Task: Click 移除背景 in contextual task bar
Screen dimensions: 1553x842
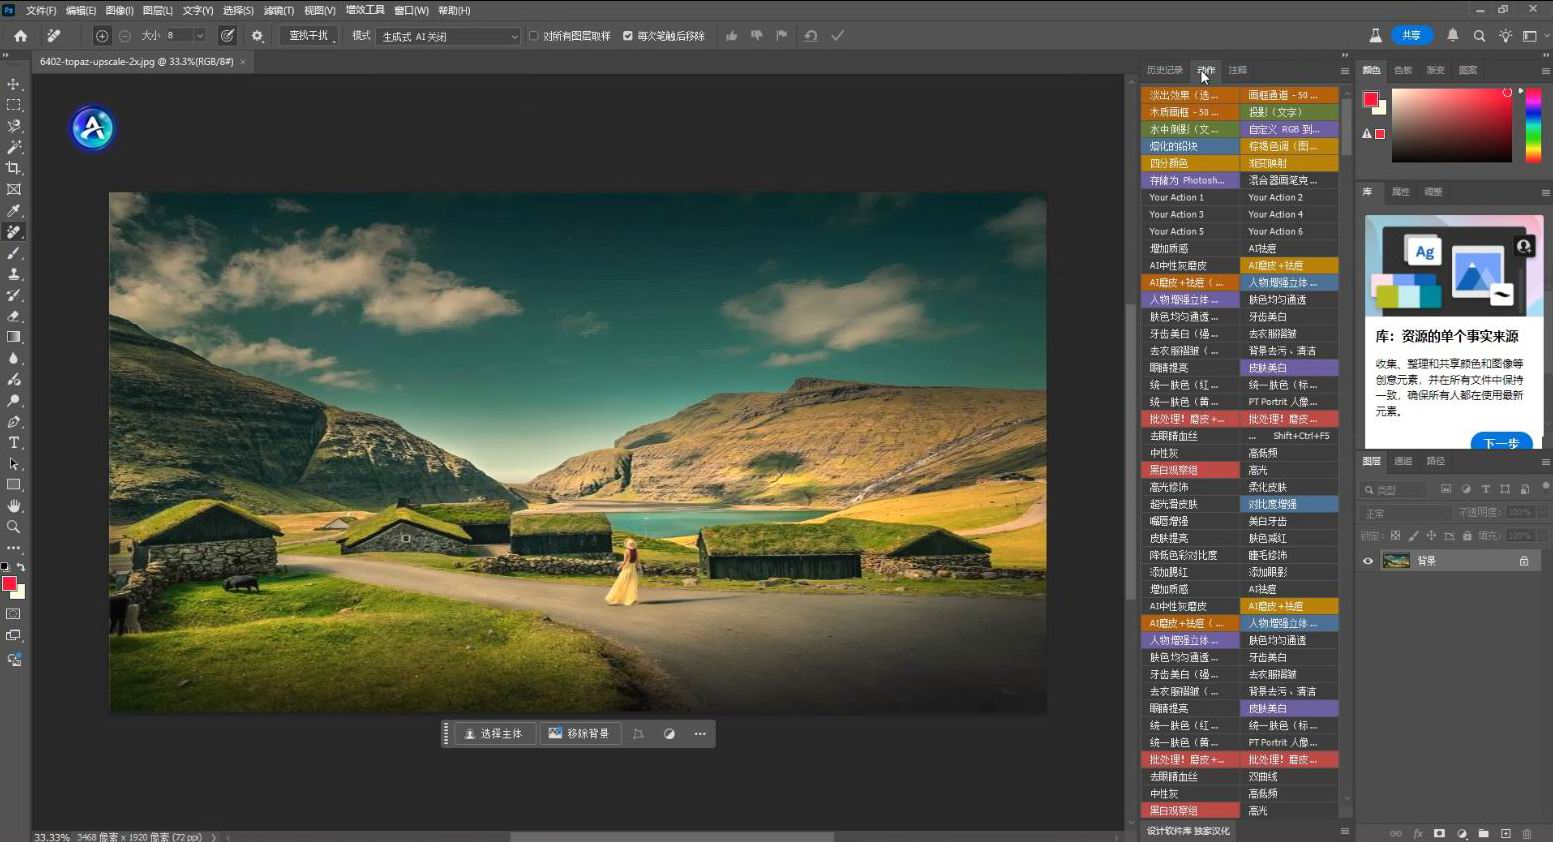Action: (x=579, y=734)
